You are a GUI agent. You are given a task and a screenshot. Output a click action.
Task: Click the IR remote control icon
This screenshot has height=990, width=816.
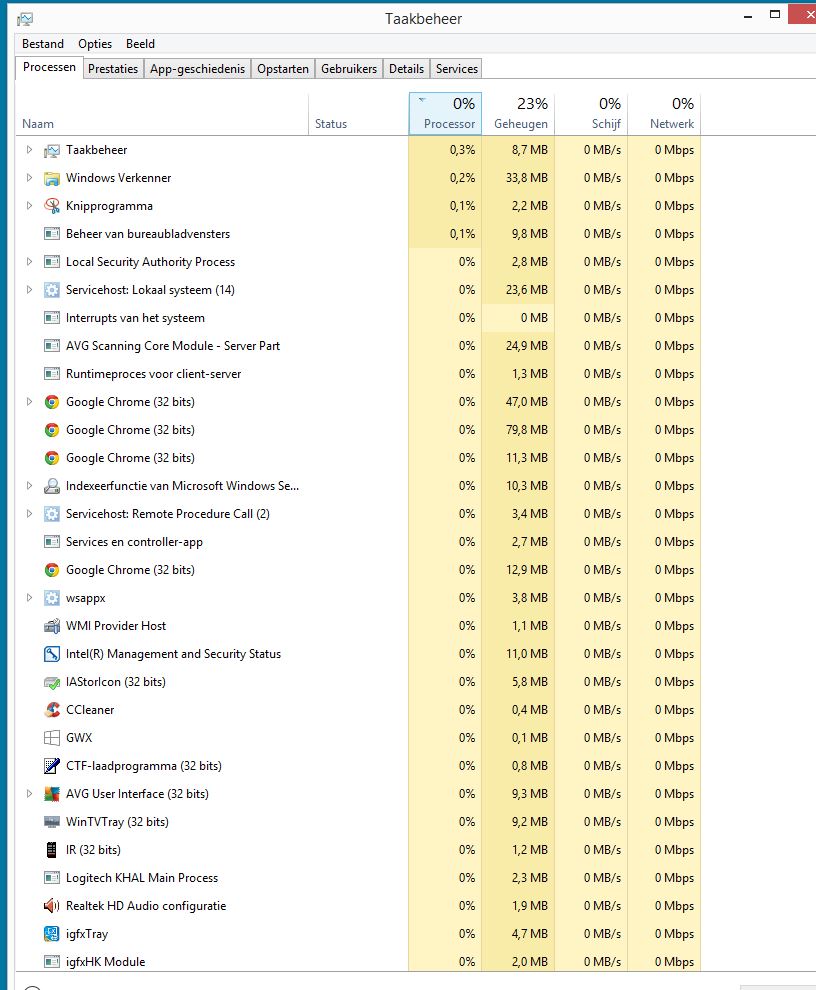[52, 850]
